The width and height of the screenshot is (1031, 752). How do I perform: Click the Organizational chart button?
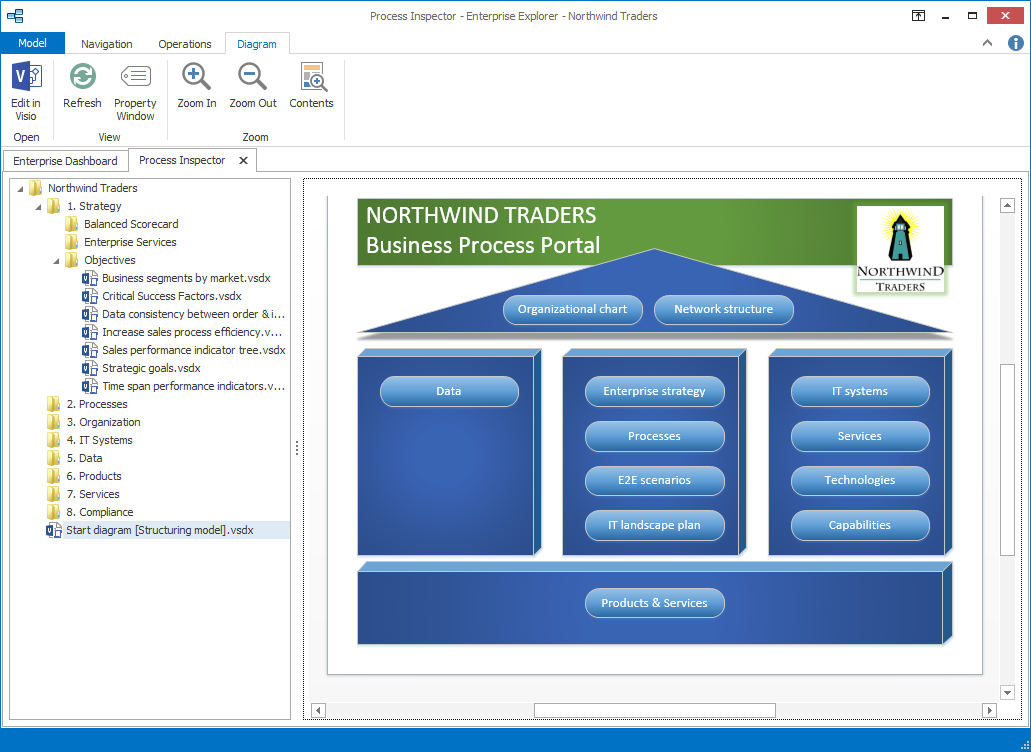click(x=572, y=310)
